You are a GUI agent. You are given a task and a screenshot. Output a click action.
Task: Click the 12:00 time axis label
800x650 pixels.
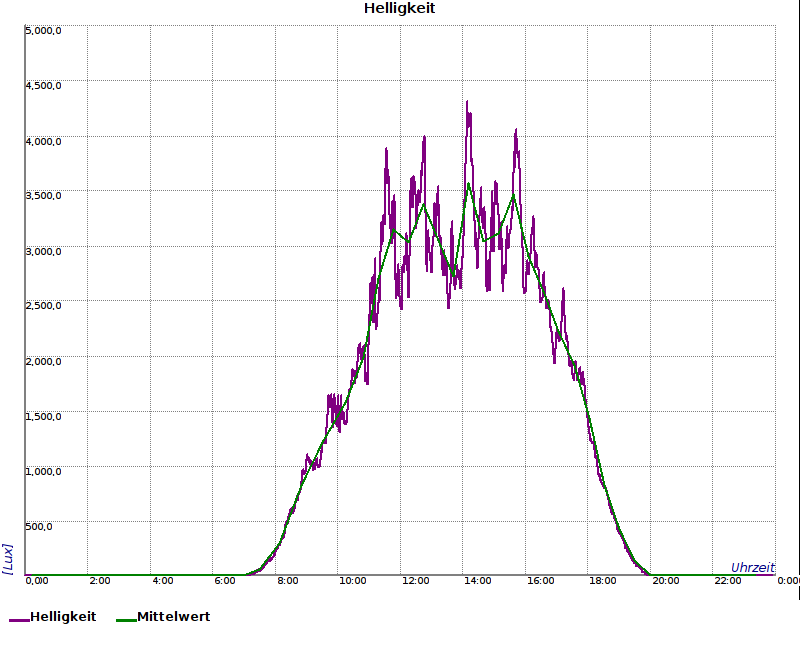(x=416, y=581)
